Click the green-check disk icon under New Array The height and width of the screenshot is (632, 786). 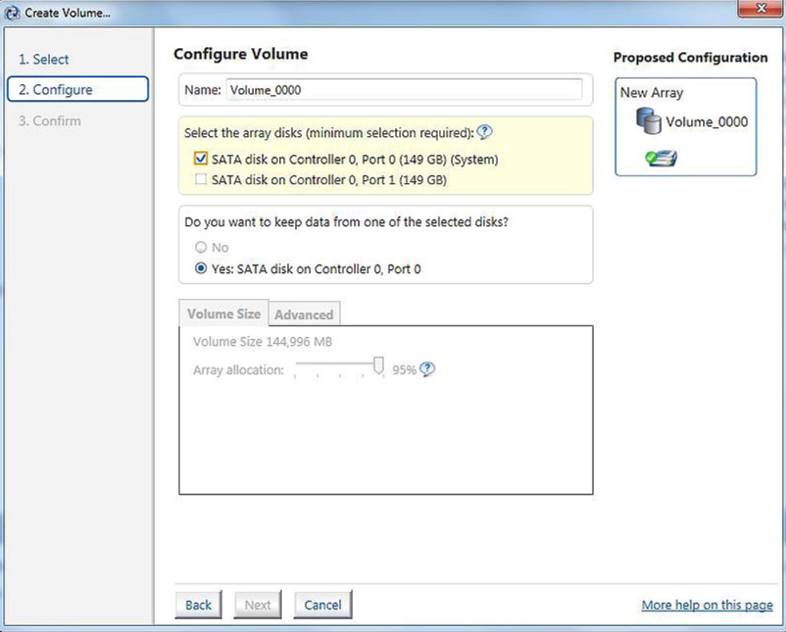(661, 158)
